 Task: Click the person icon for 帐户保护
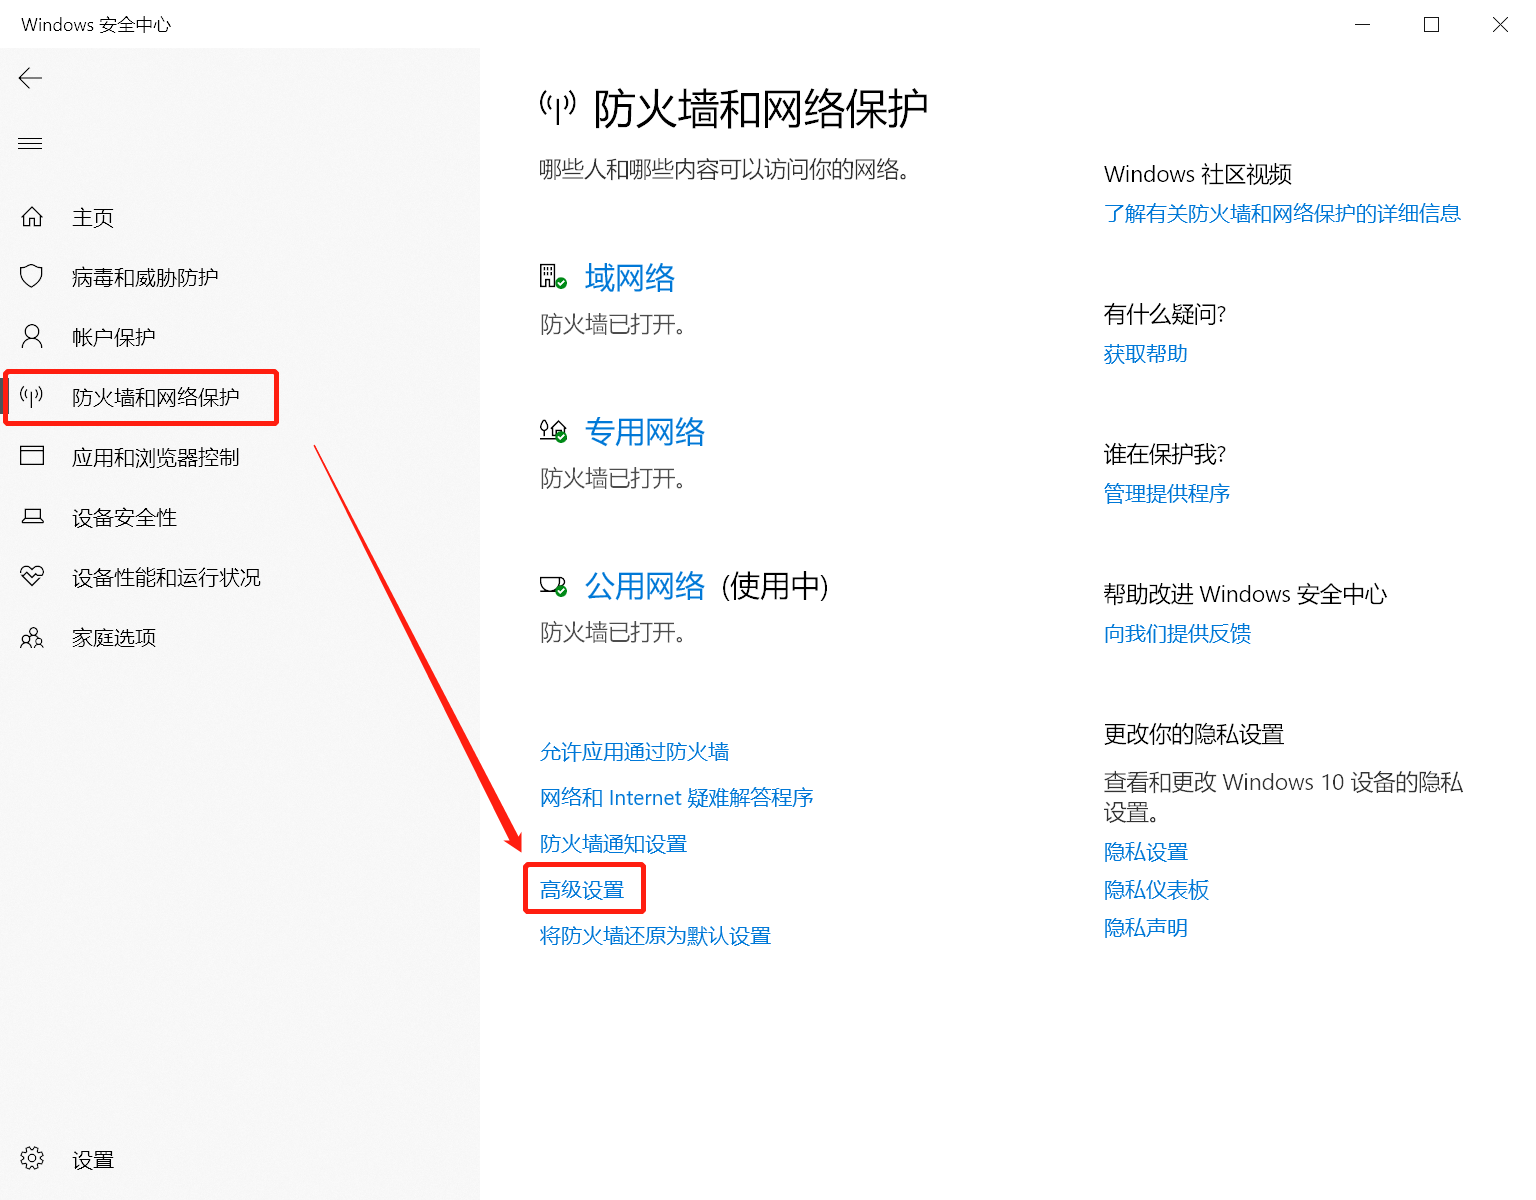click(32, 336)
